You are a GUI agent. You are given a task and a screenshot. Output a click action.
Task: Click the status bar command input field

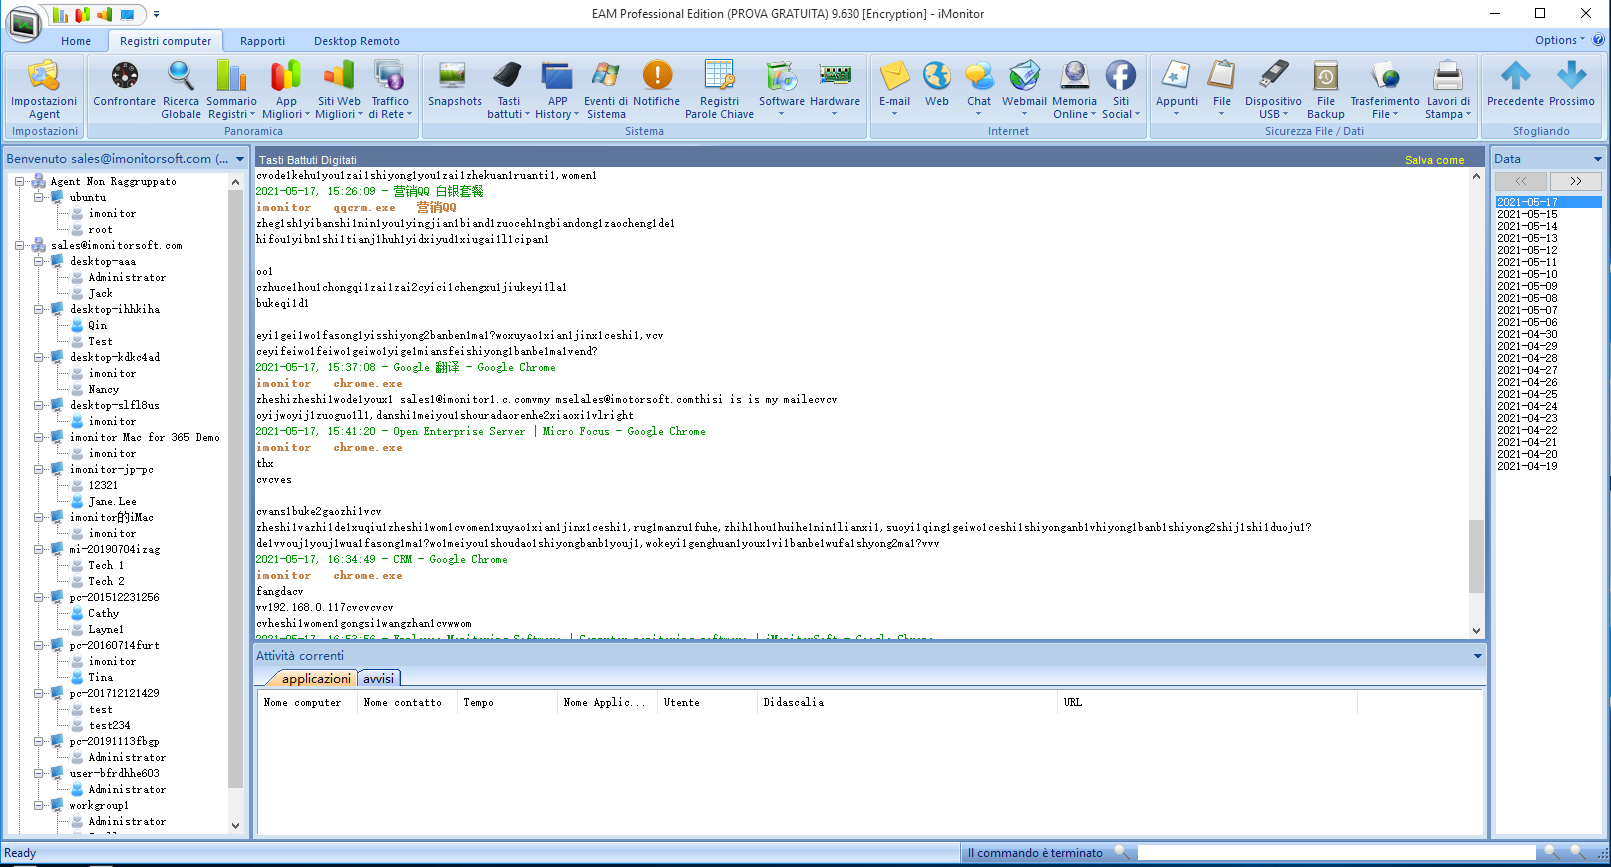coord(1337,853)
